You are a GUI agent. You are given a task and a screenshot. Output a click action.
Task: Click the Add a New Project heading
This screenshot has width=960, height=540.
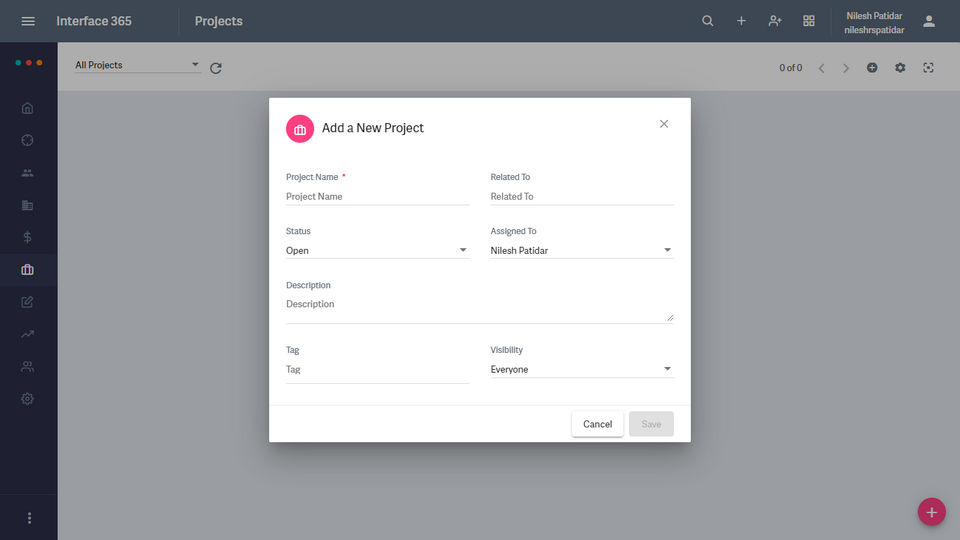373,128
